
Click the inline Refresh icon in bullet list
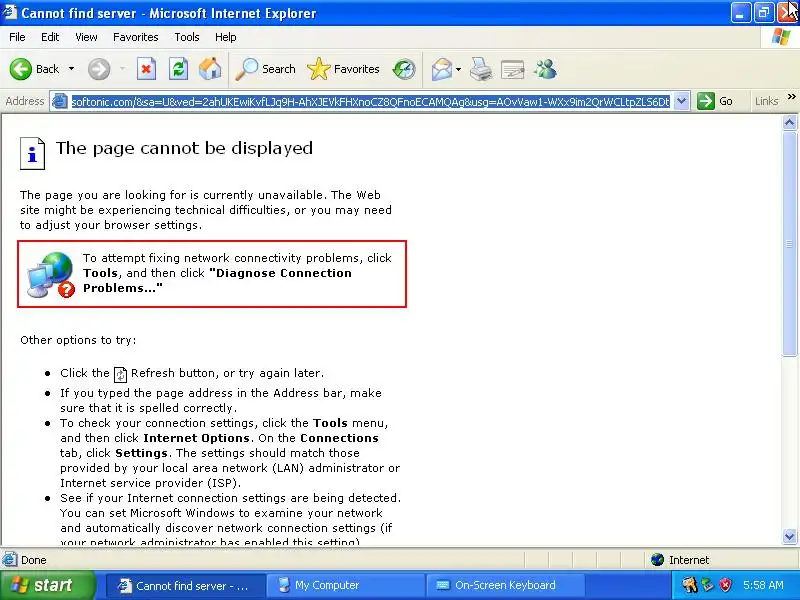click(120, 374)
